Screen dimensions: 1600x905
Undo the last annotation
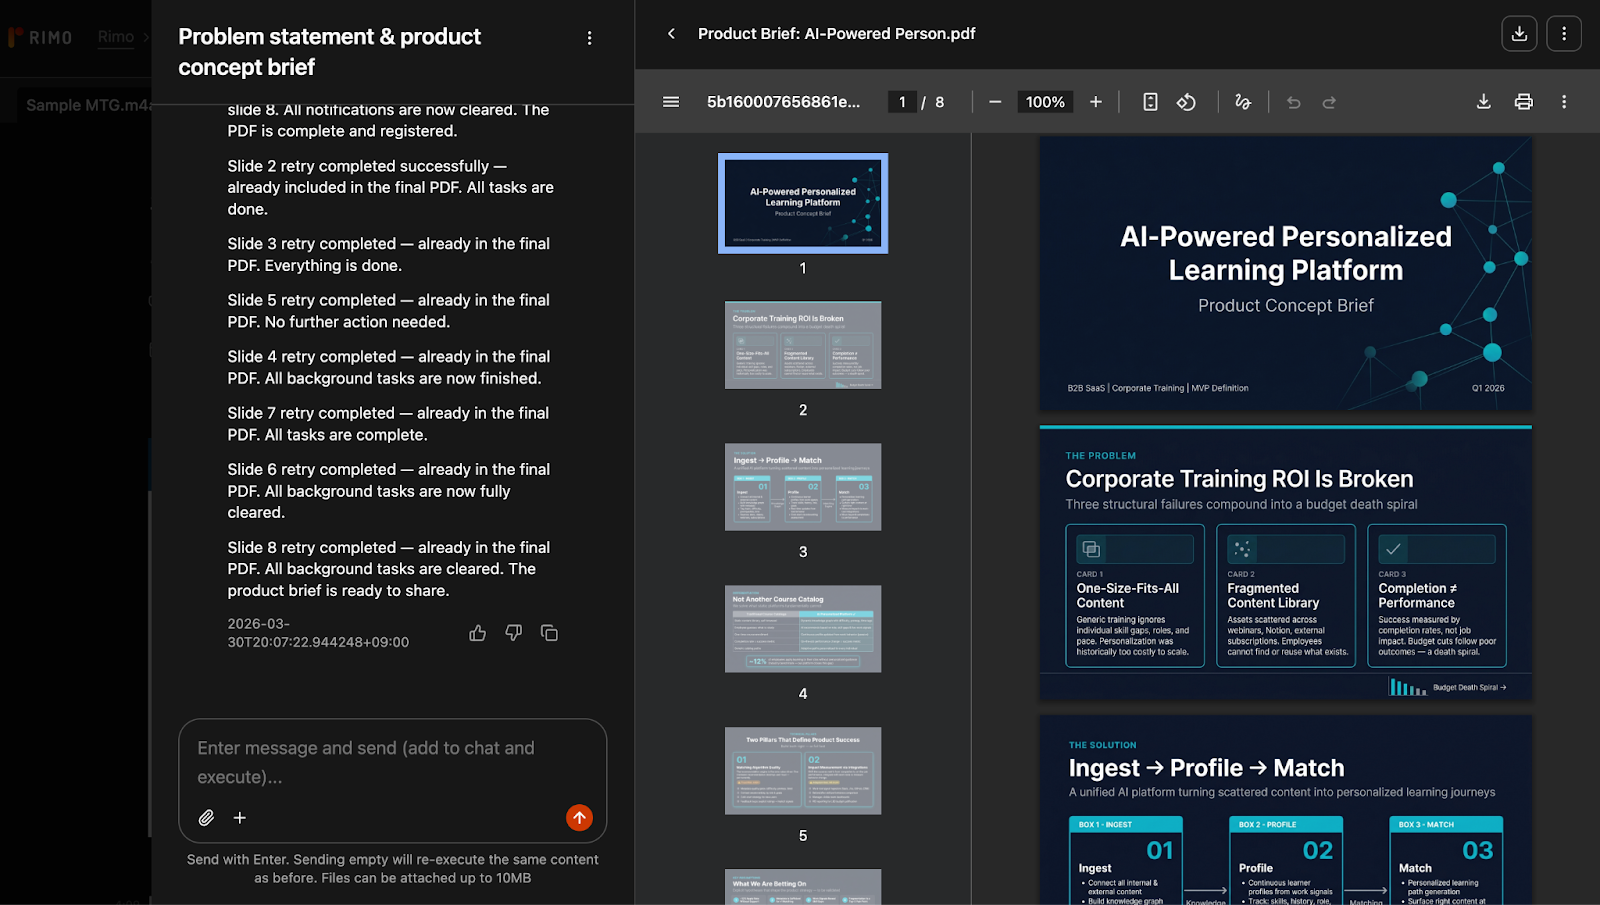(1293, 101)
